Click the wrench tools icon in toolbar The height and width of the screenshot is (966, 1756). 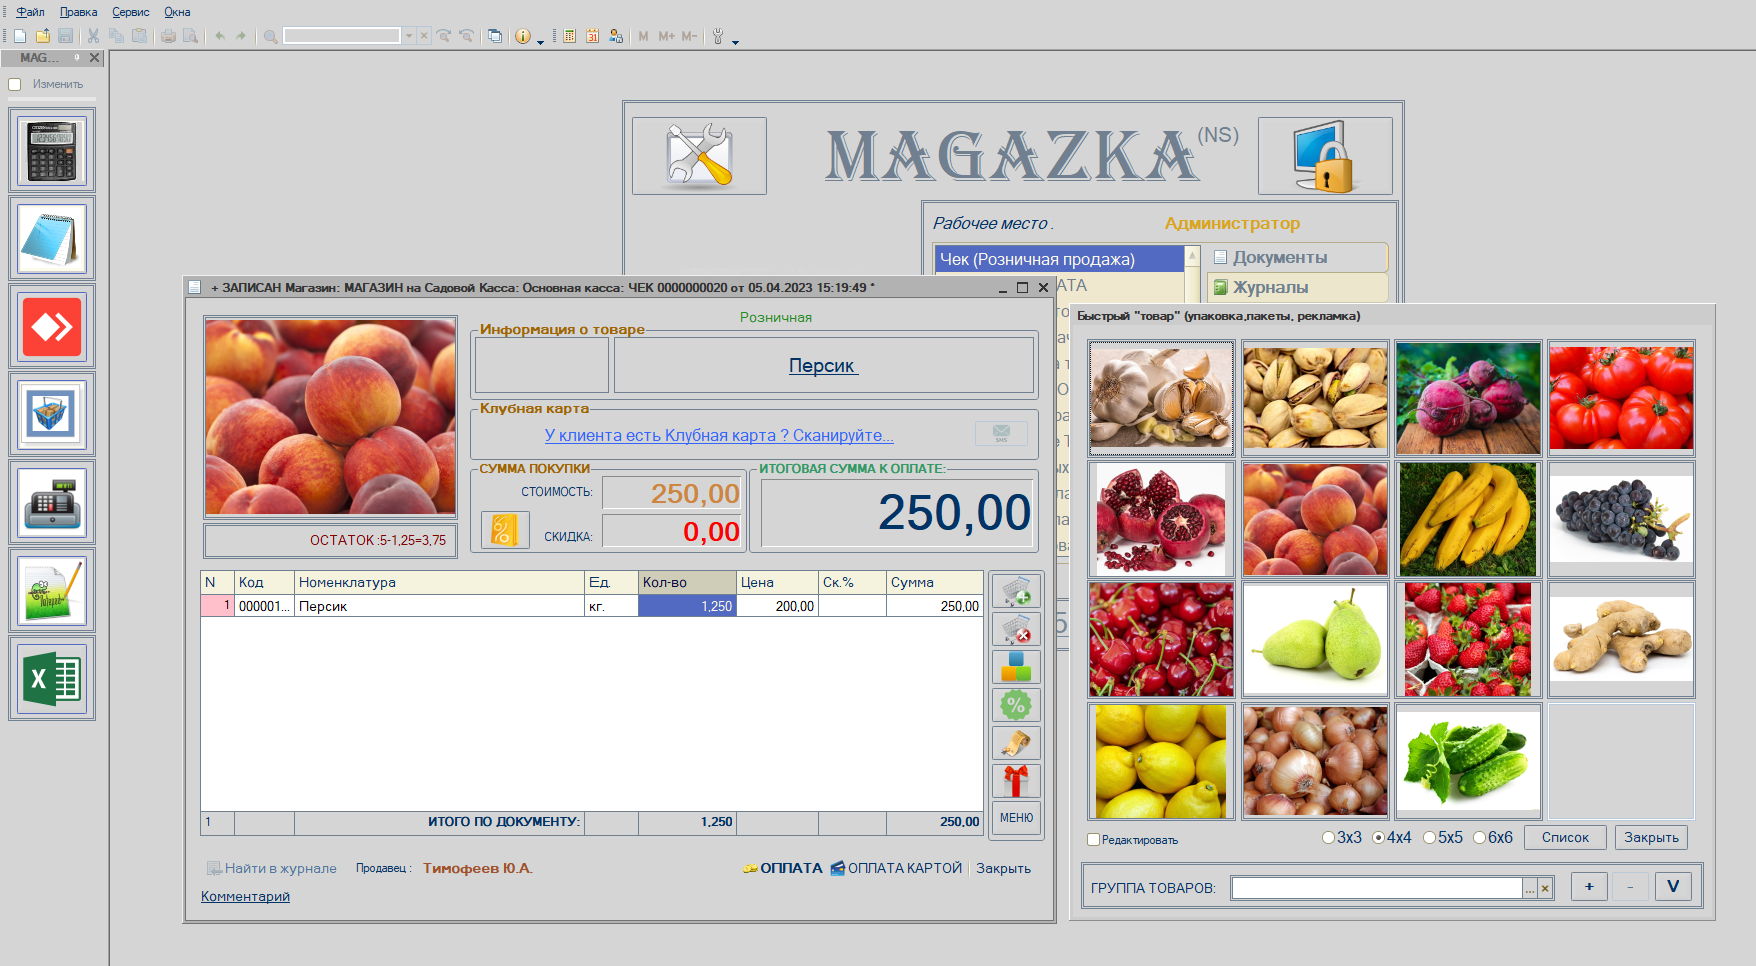click(717, 36)
